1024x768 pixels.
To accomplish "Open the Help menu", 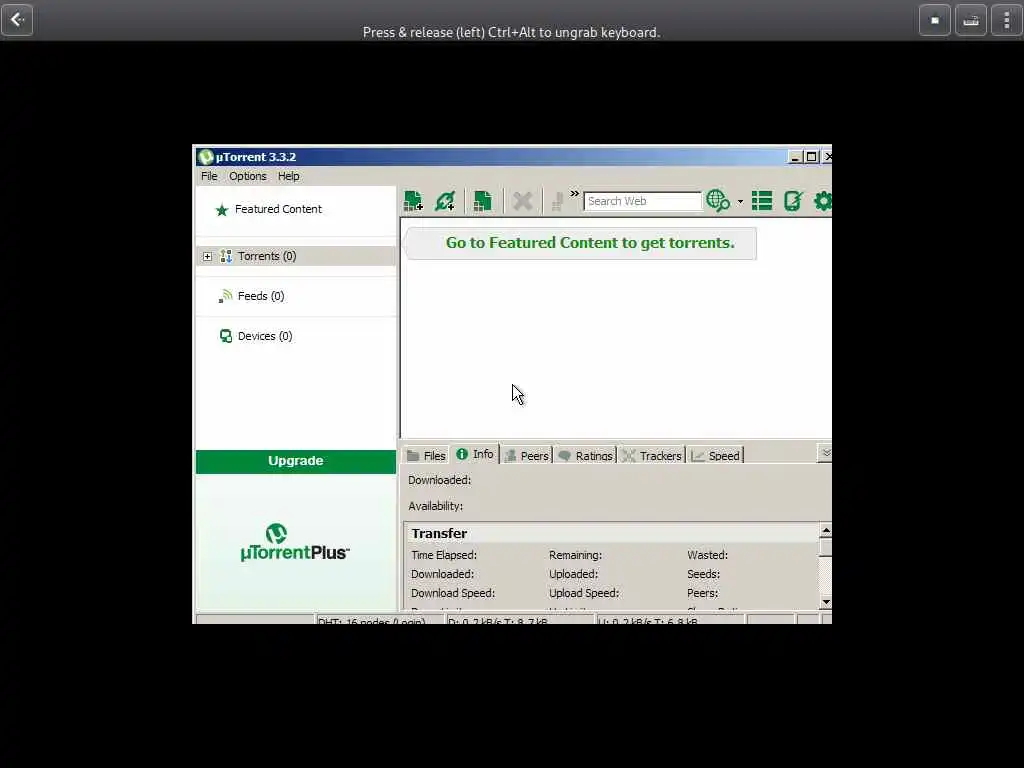I will pyautogui.click(x=288, y=176).
